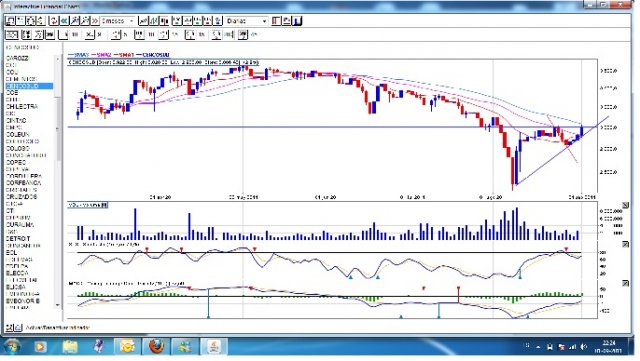Click the teal rewind double-arrow icon
Screen dimensions: 640x361
pyautogui.click(x=64, y=21)
